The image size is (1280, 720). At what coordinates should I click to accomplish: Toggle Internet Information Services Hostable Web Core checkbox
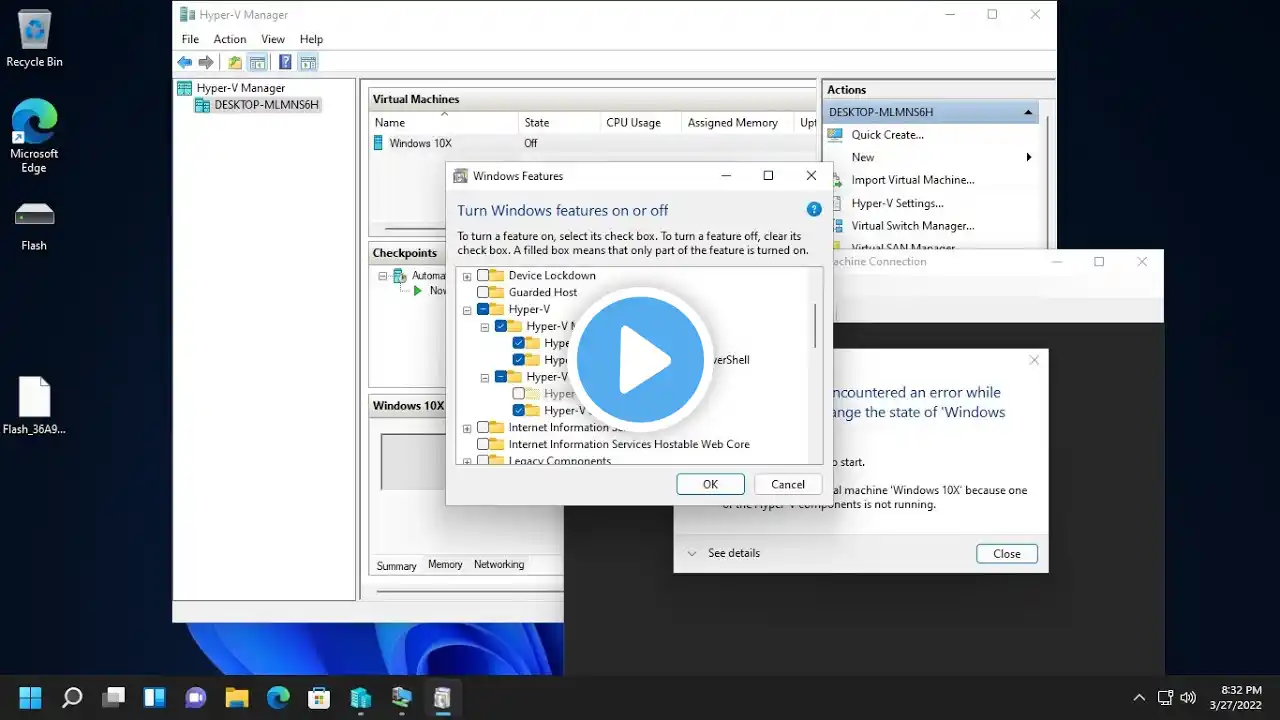(x=483, y=444)
